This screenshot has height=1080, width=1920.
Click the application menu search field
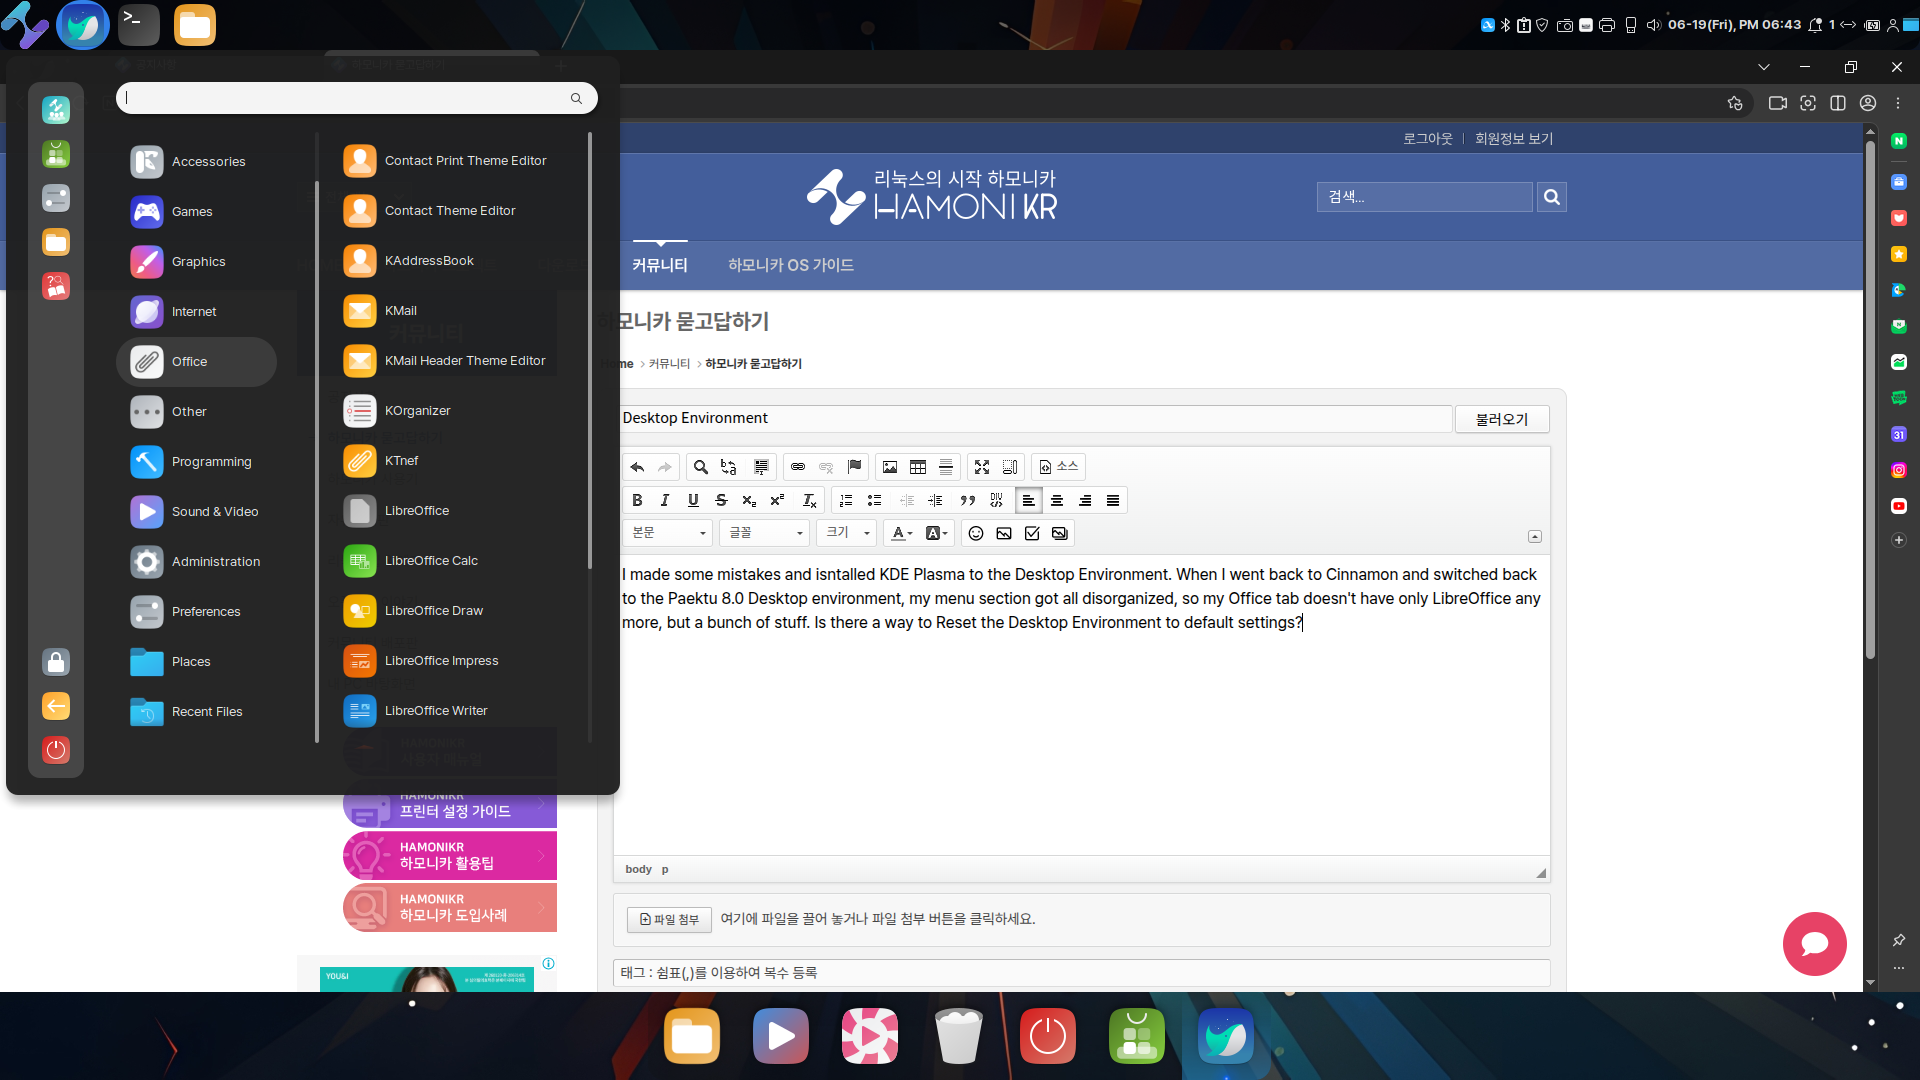(x=357, y=98)
